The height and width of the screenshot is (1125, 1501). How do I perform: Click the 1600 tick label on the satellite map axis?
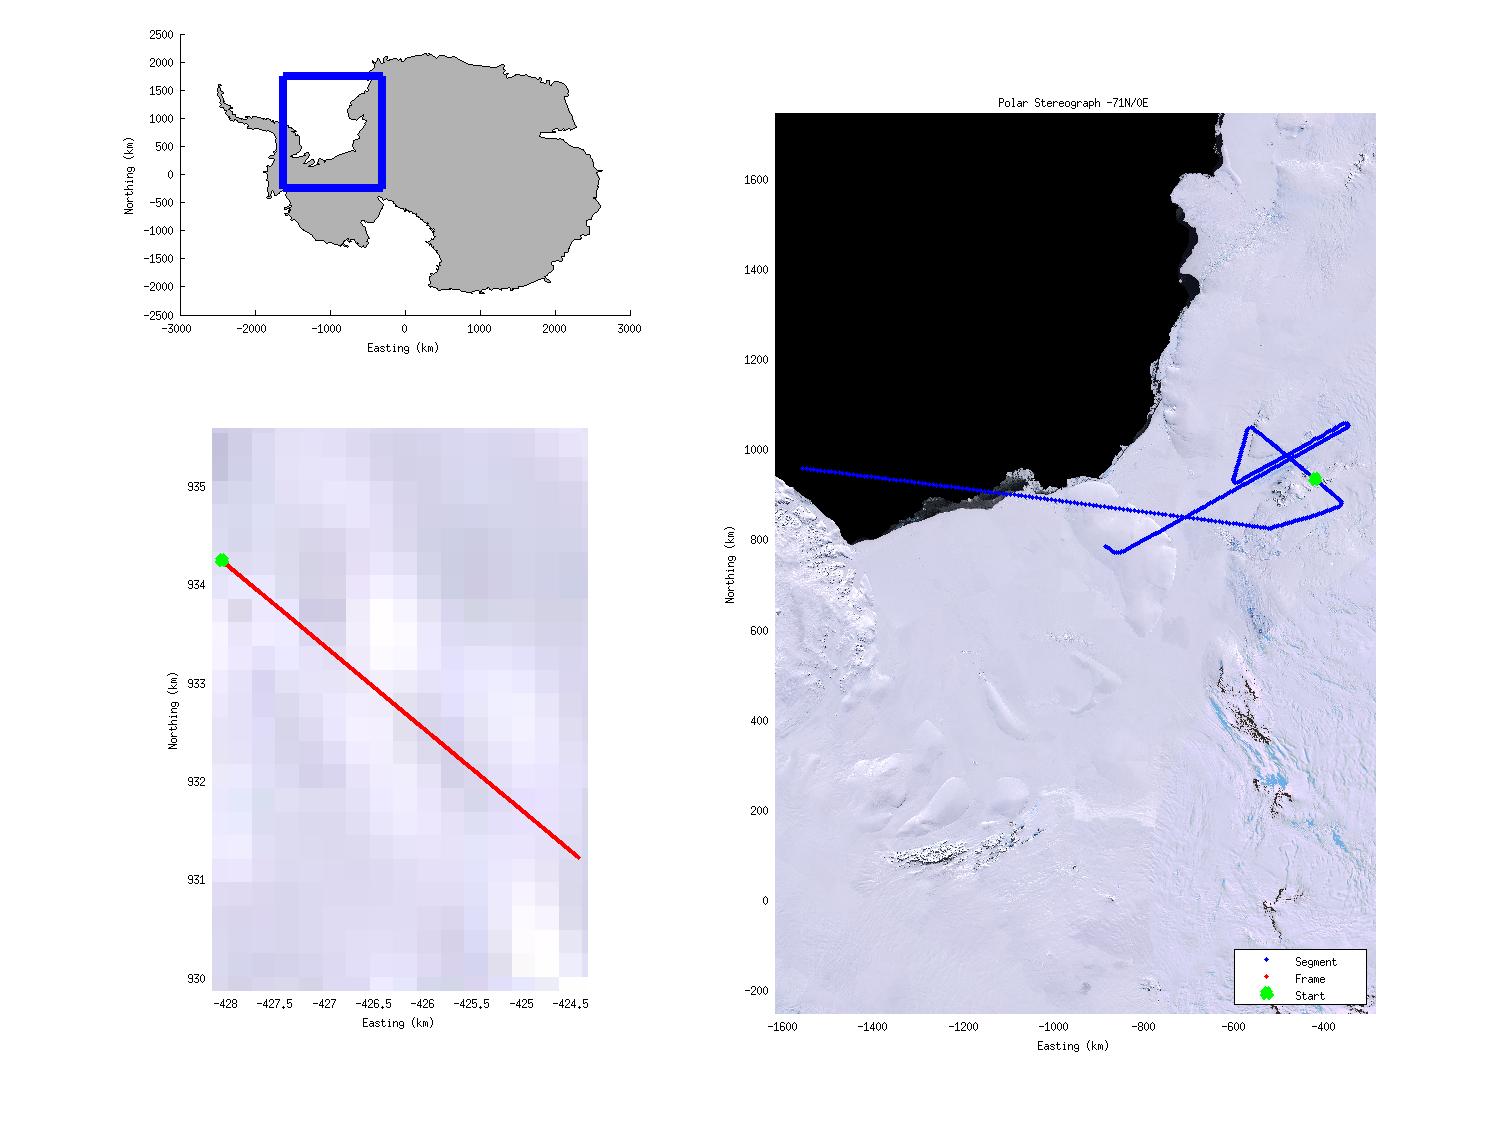point(756,180)
